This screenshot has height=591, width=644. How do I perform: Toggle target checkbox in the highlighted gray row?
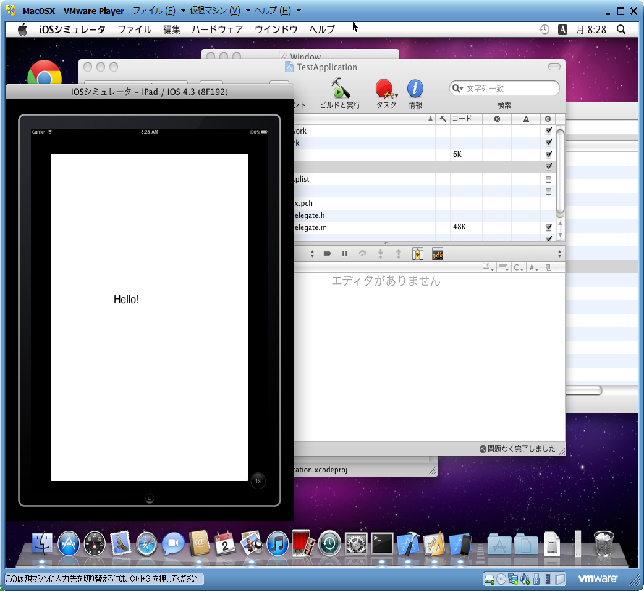click(548, 166)
